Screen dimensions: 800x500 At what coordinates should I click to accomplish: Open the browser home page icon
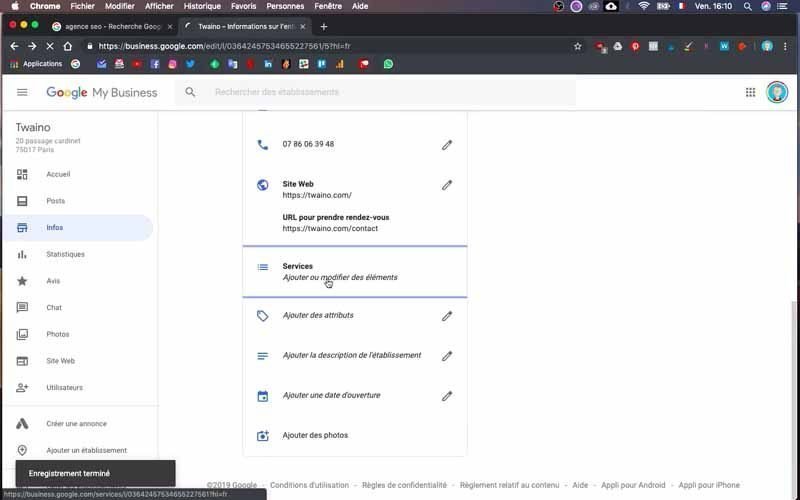pos(67,46)
